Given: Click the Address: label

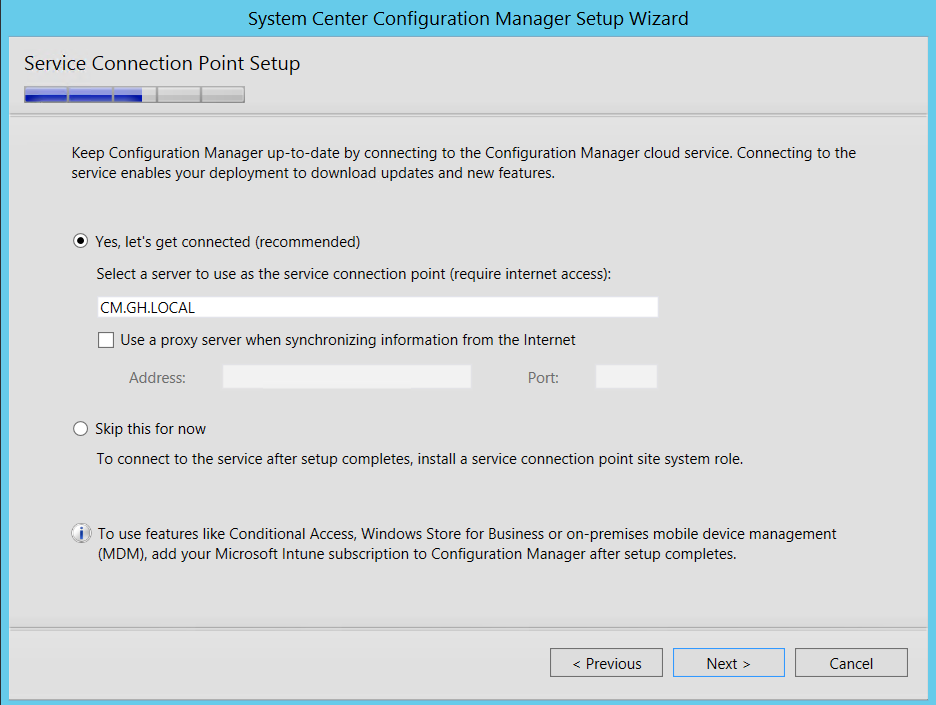Looking at the screenshot, I should pos(156,377).
